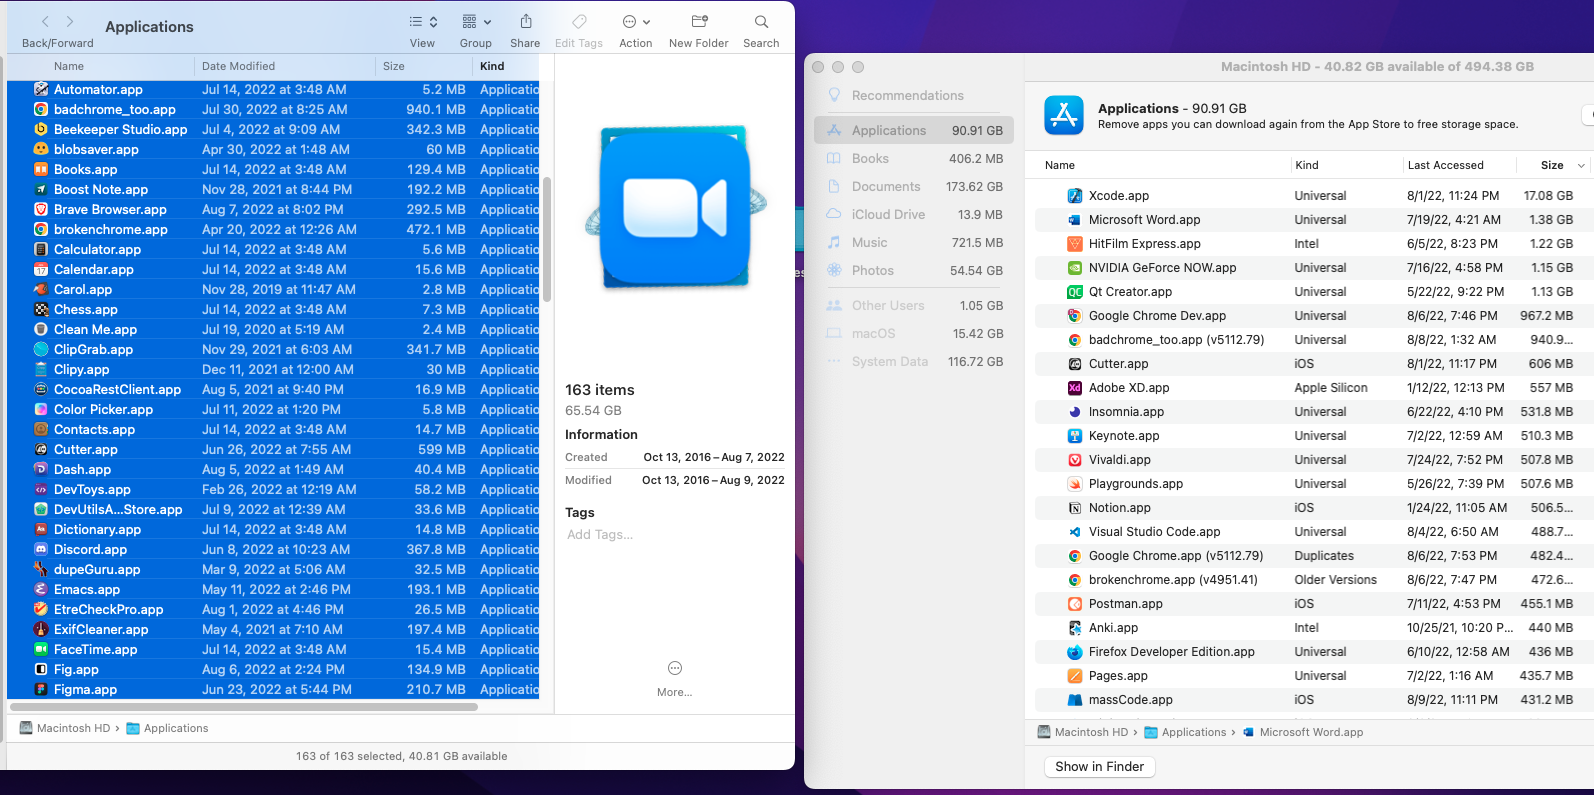The width and height of the screenshot is (1594, 795).
Task: Select the HitFilm Express.app icon
Action: point(1075,244)
